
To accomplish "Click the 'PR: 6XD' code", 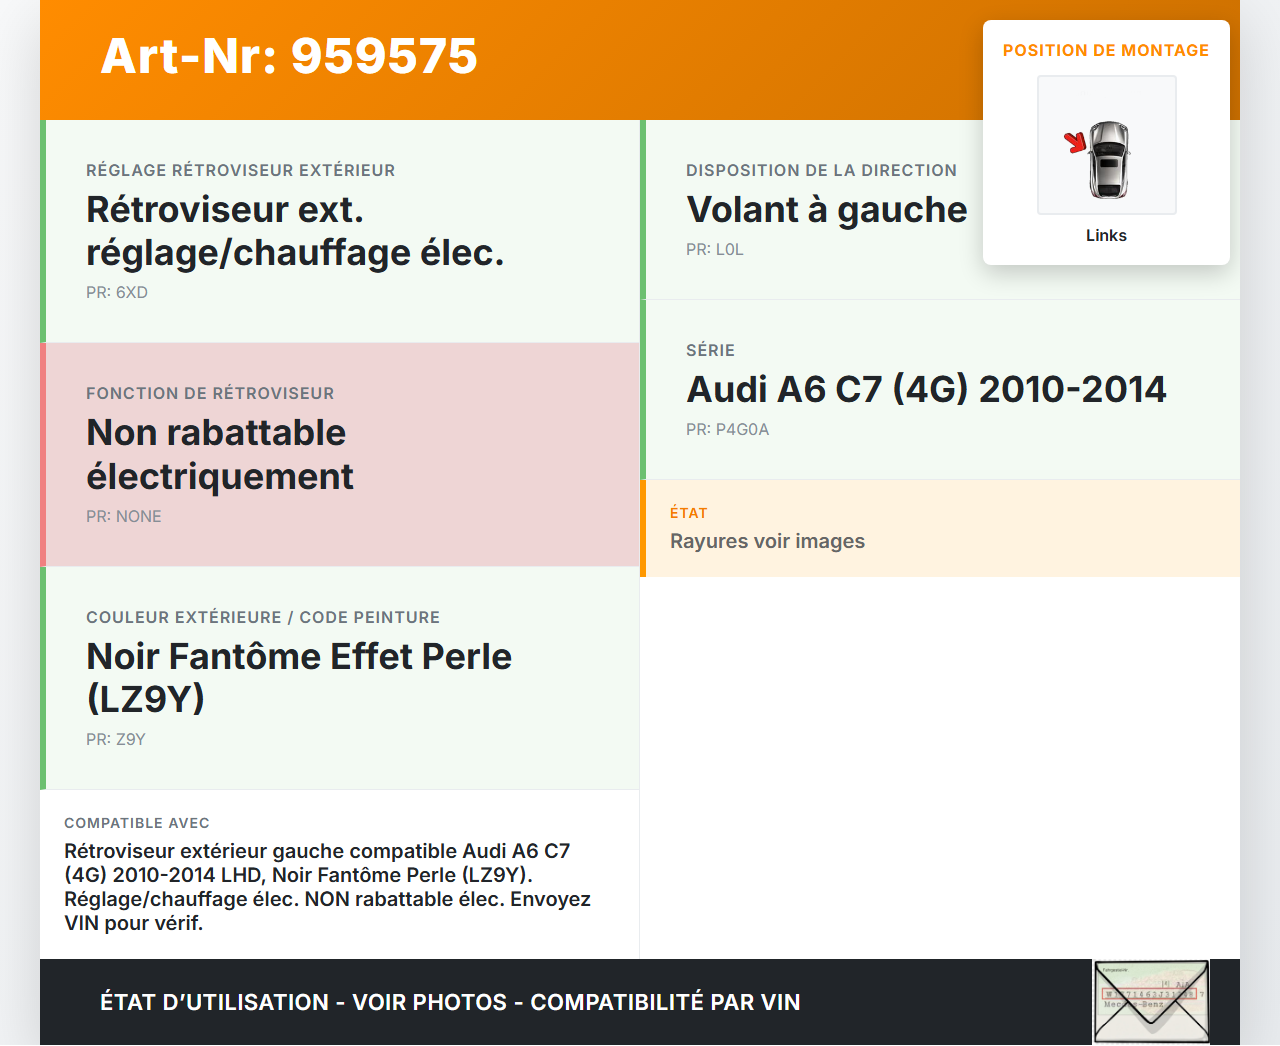I will point(117,292).
